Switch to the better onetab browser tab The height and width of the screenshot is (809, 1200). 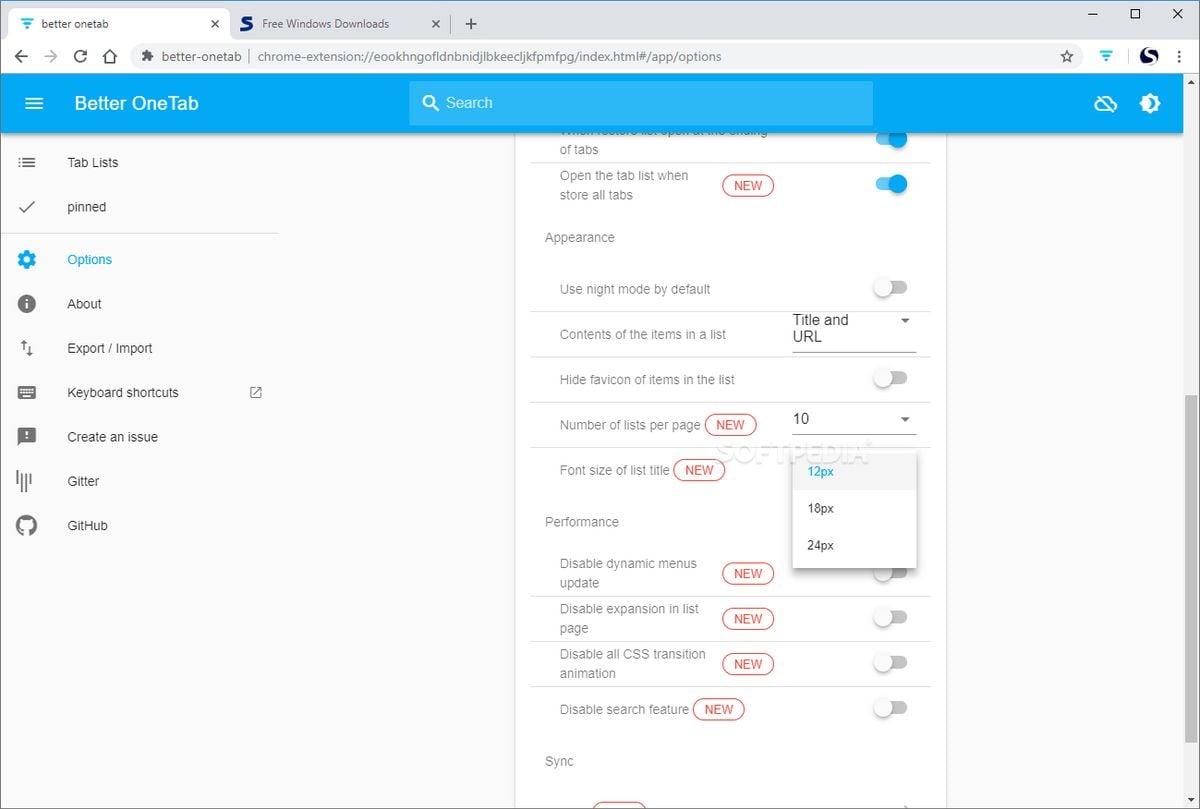tap(117, 24)
